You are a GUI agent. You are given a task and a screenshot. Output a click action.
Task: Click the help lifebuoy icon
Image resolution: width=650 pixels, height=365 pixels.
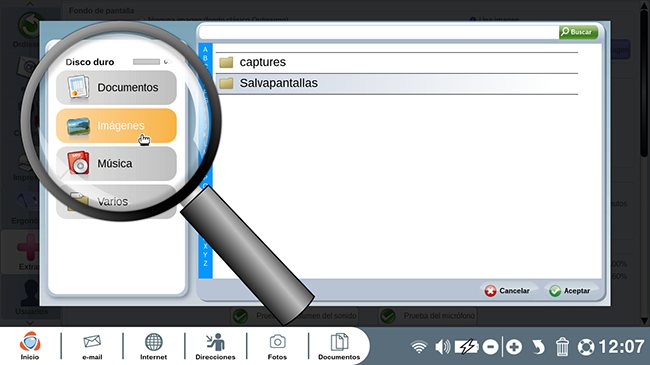click(586, 347)
